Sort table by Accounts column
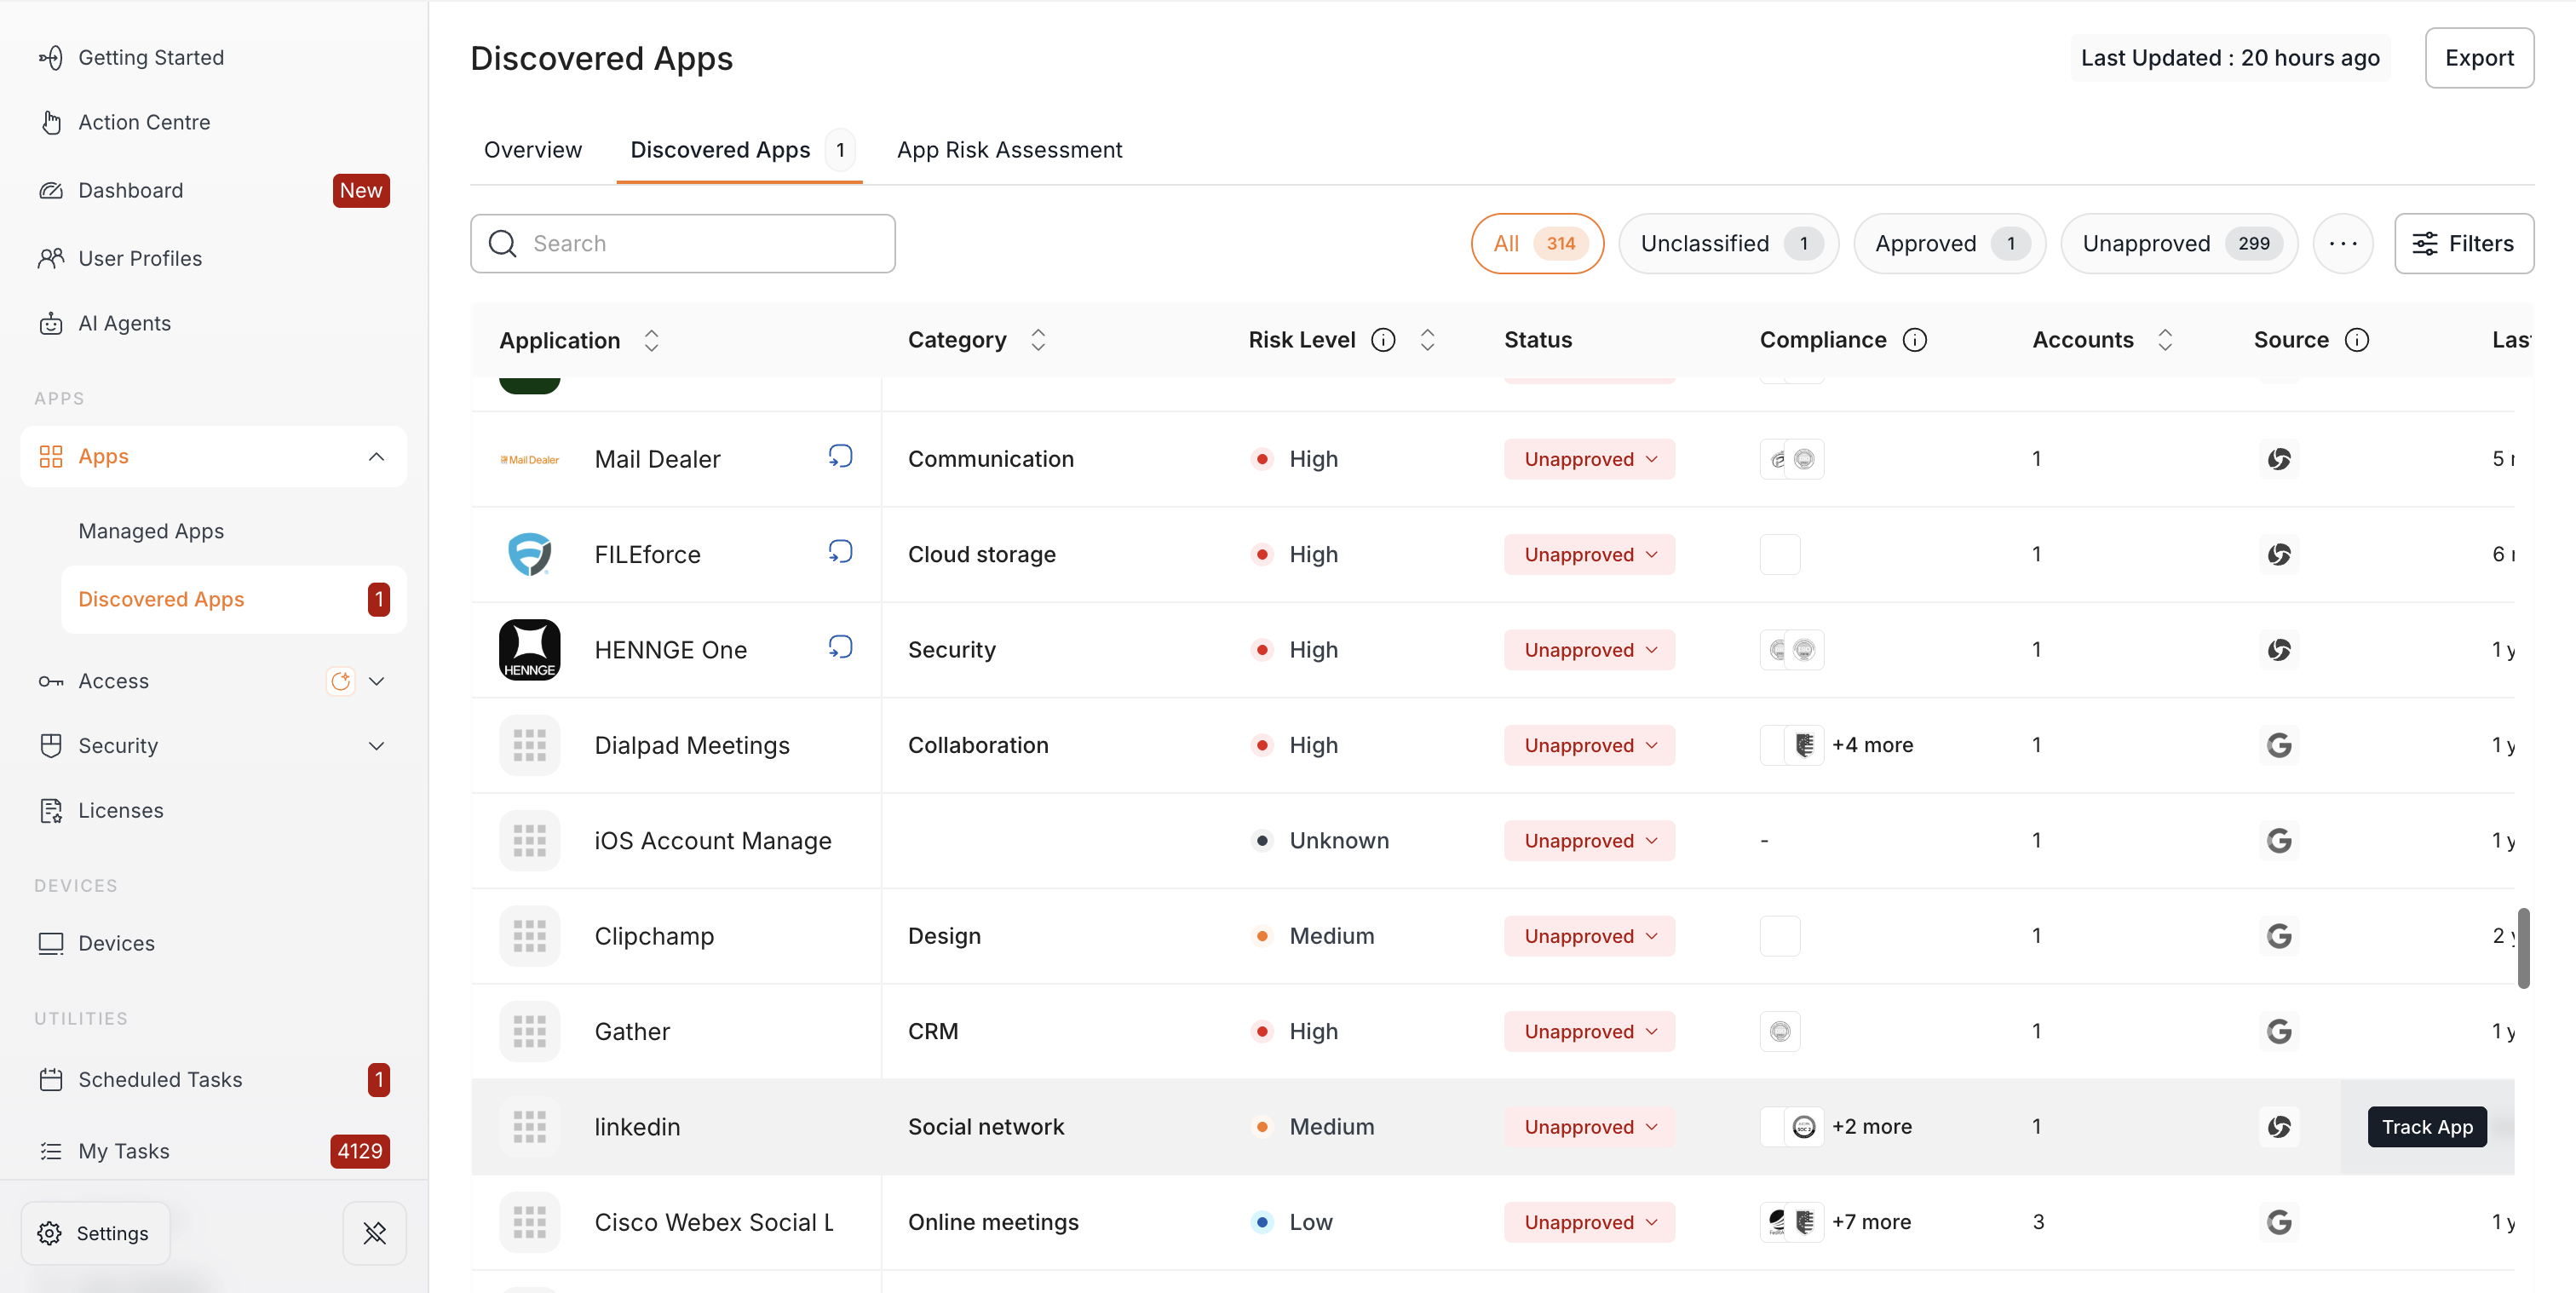 click(2165, 340)
